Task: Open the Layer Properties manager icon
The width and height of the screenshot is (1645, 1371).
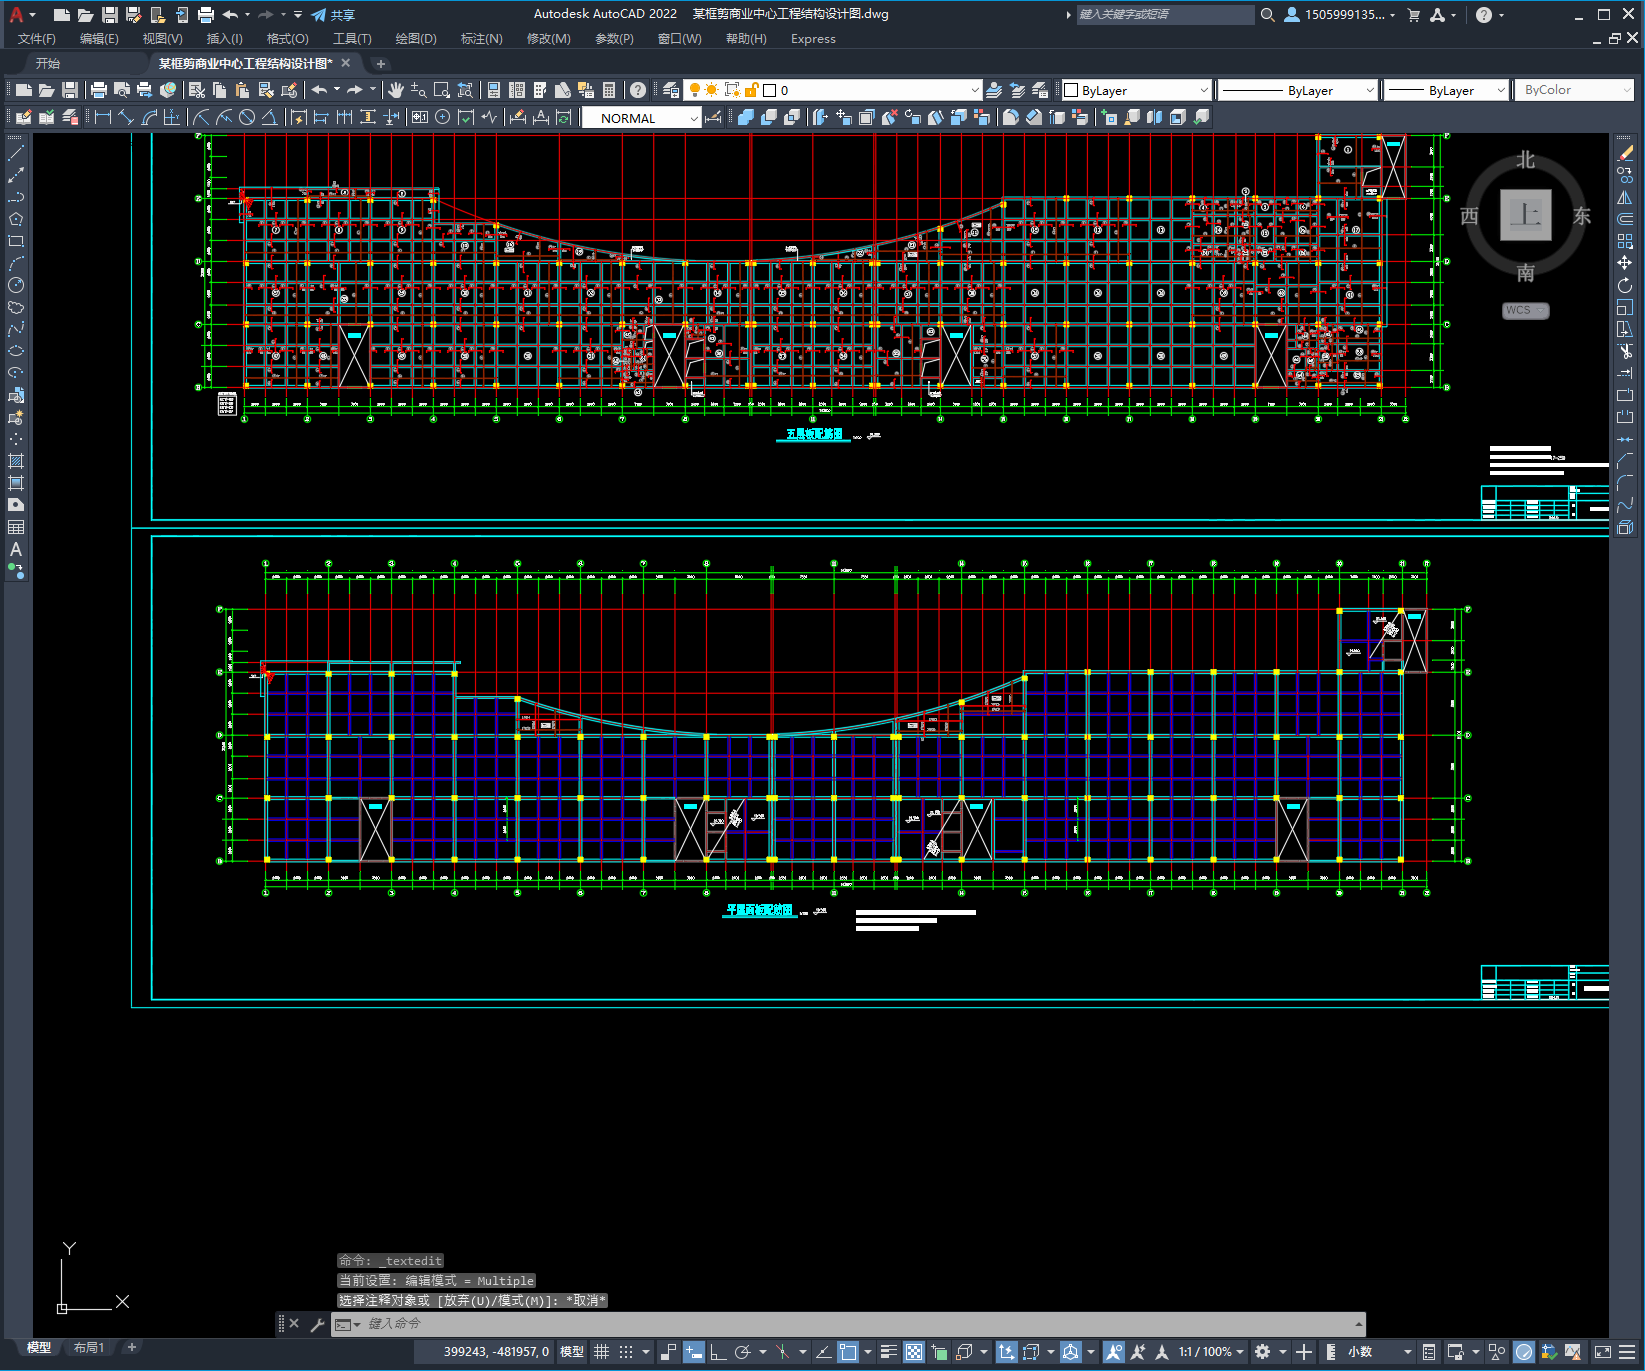Action: [x=671, y=90]
